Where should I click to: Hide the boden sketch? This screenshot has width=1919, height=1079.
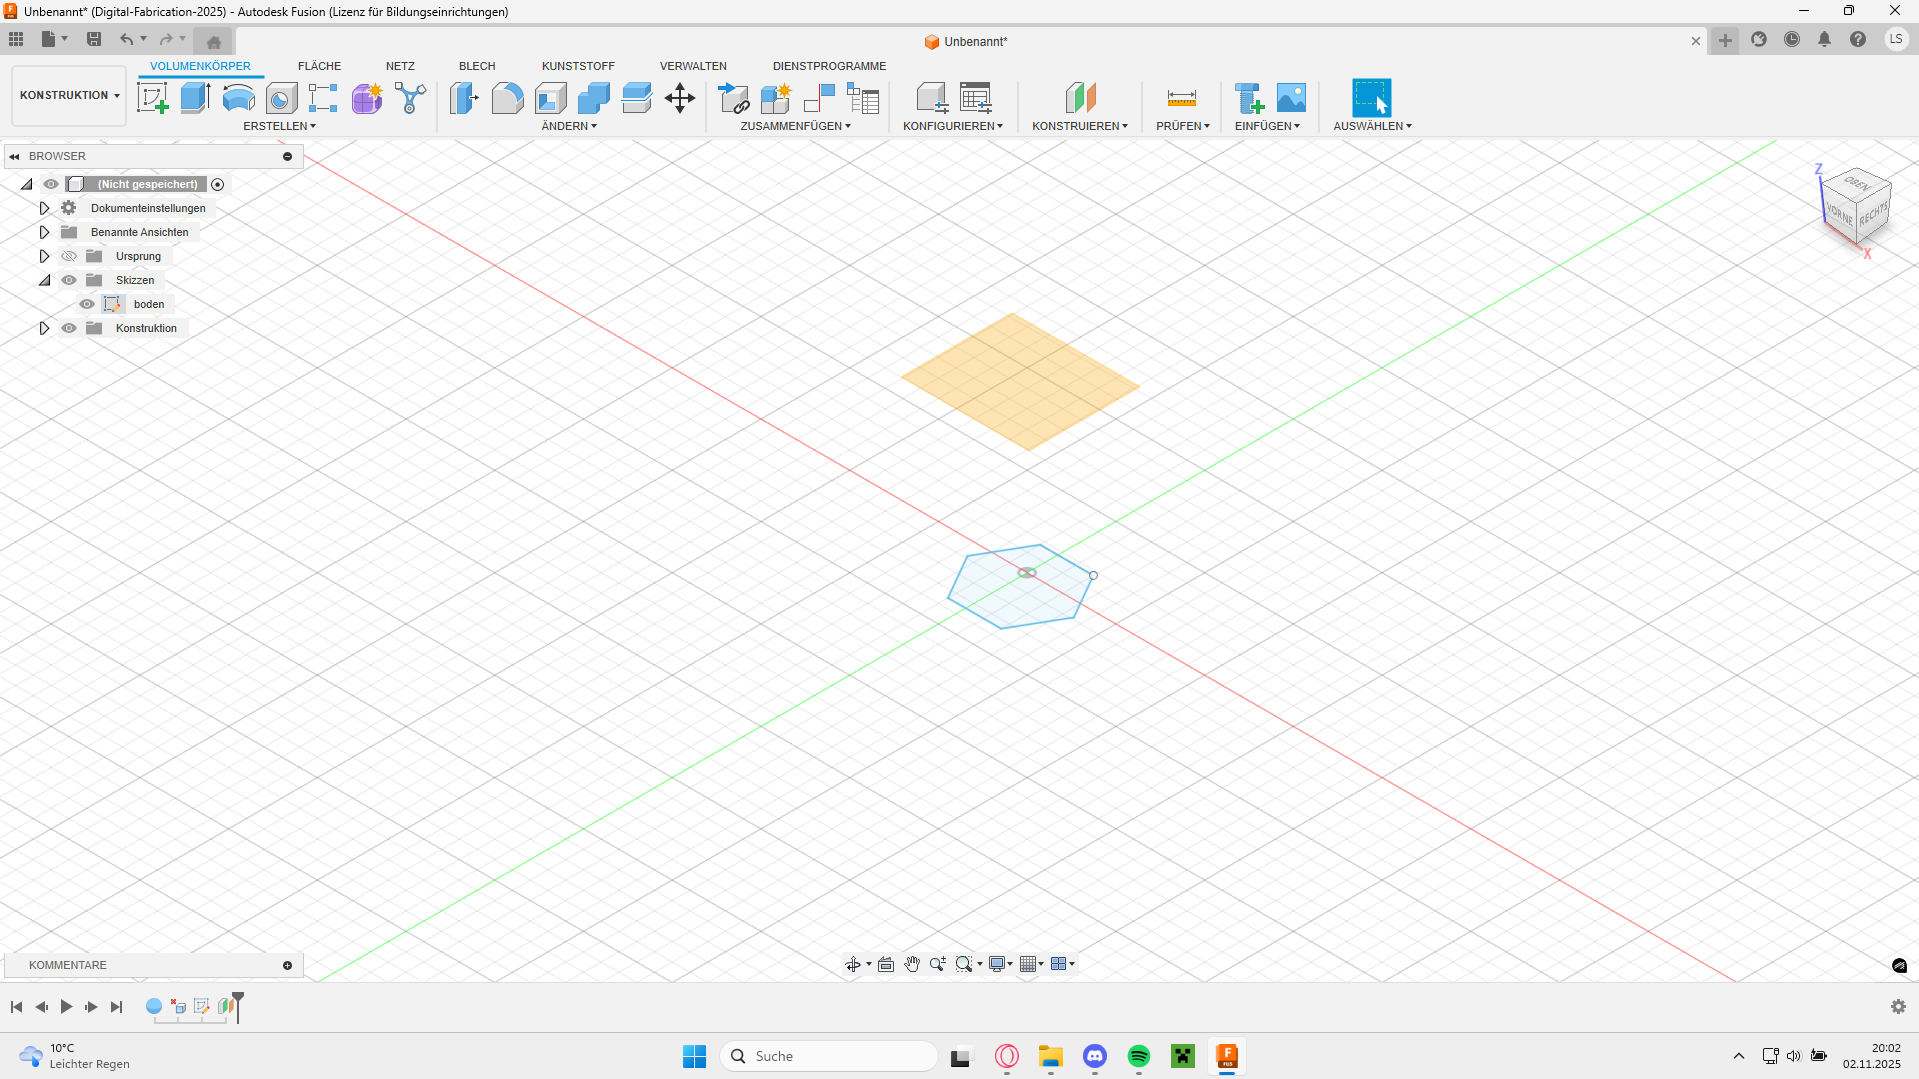click(x=87, y=304)
